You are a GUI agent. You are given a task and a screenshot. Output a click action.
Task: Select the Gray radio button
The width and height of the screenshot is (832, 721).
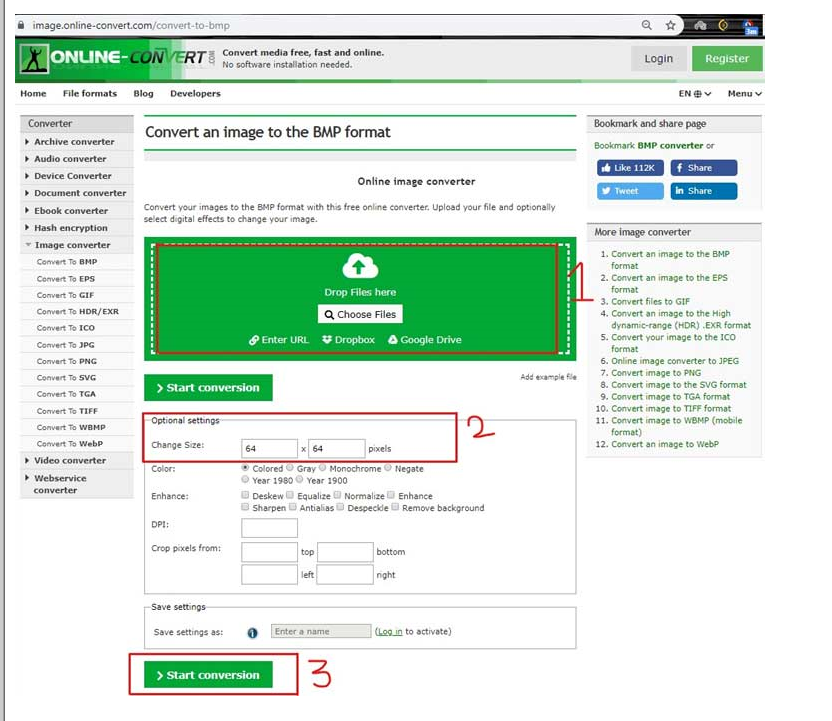[290, 468]
